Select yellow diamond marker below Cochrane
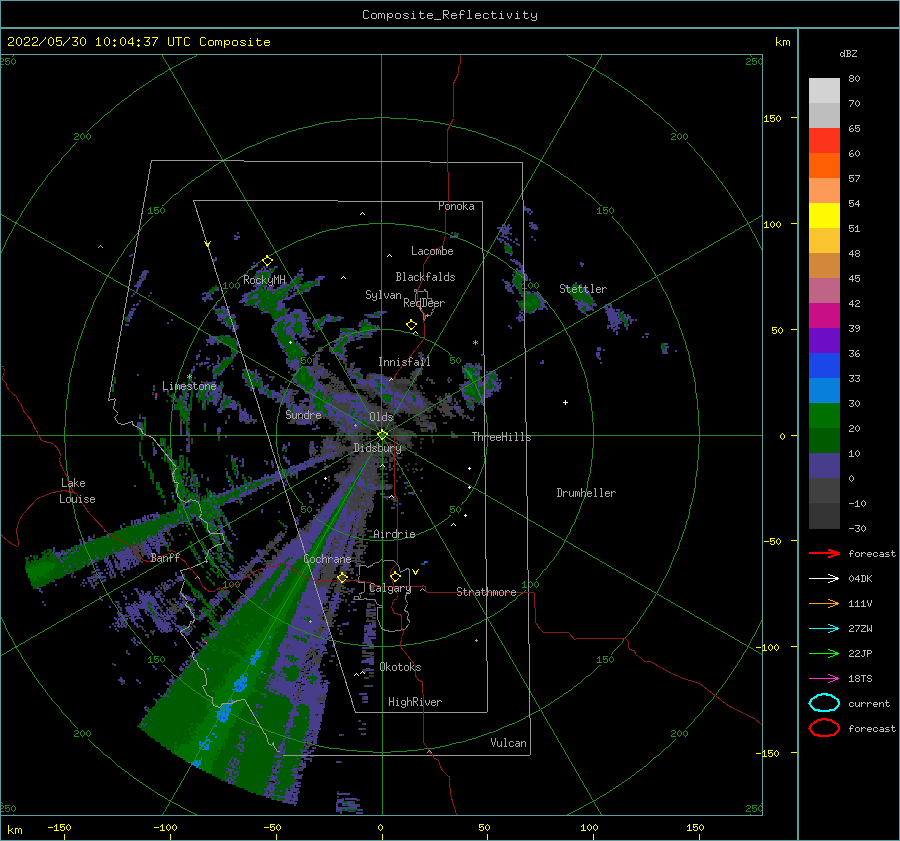Image resolution: width=900 pixels, height=841 pixels. (x=343, y=577)
